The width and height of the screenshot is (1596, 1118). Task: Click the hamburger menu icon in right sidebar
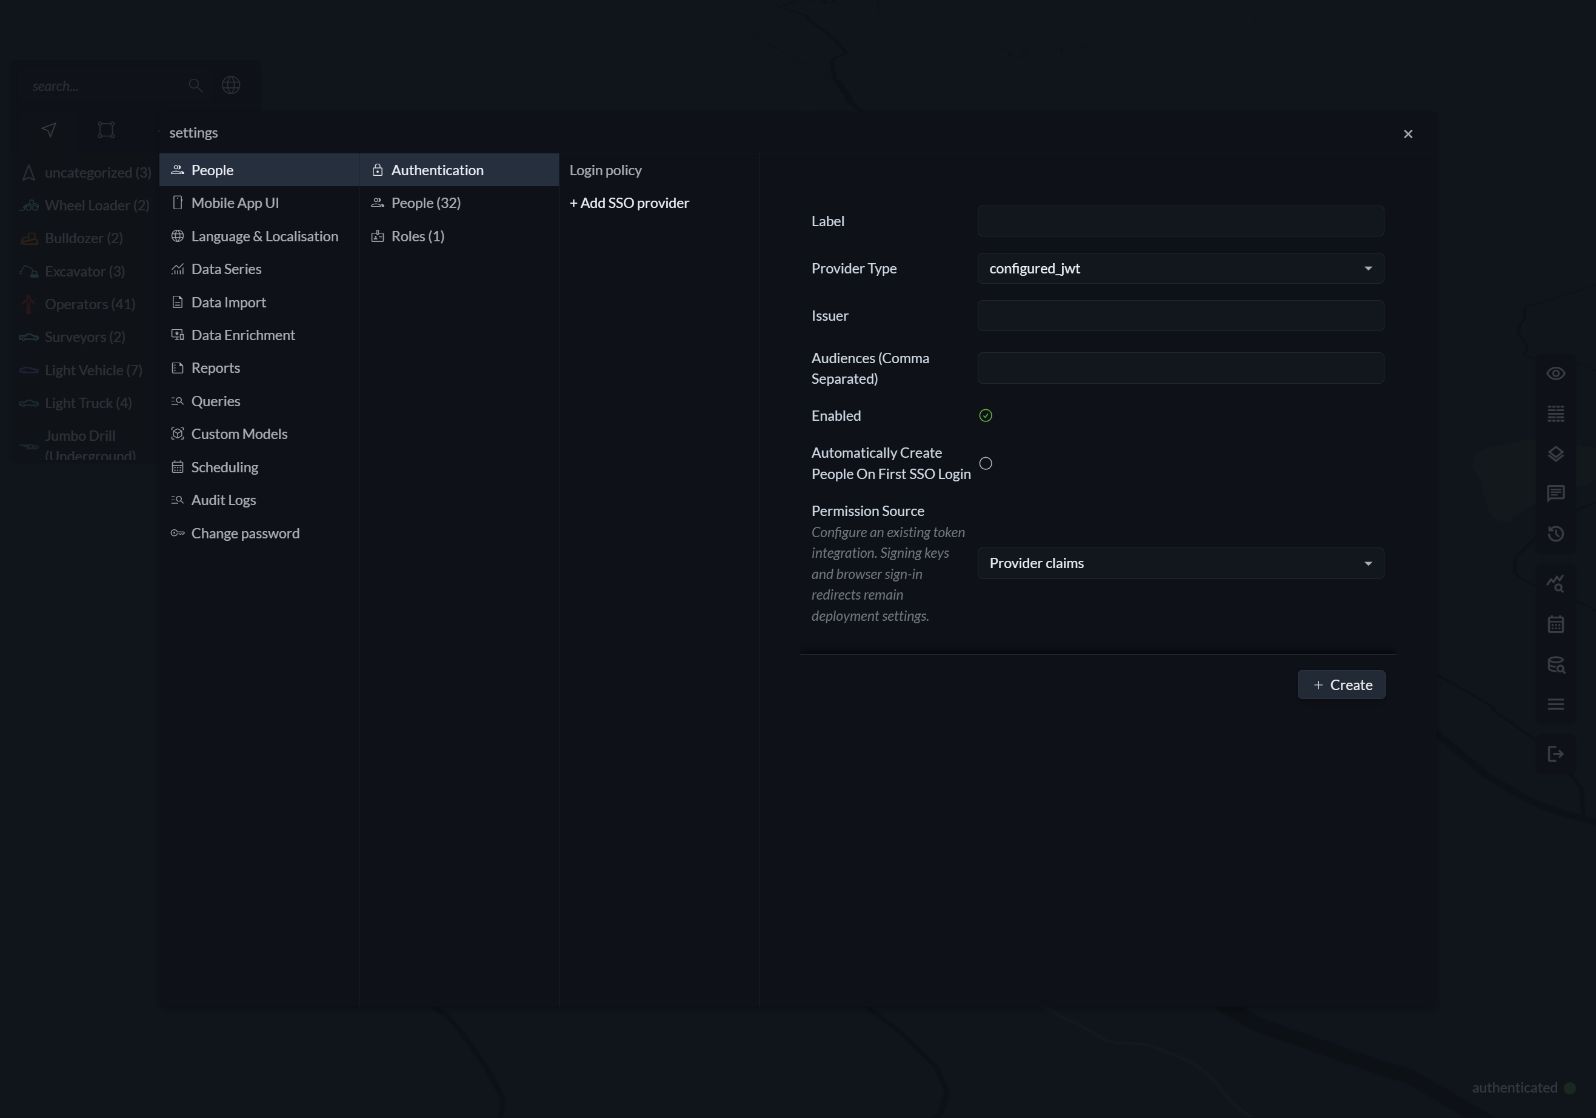click(1556, 704)
